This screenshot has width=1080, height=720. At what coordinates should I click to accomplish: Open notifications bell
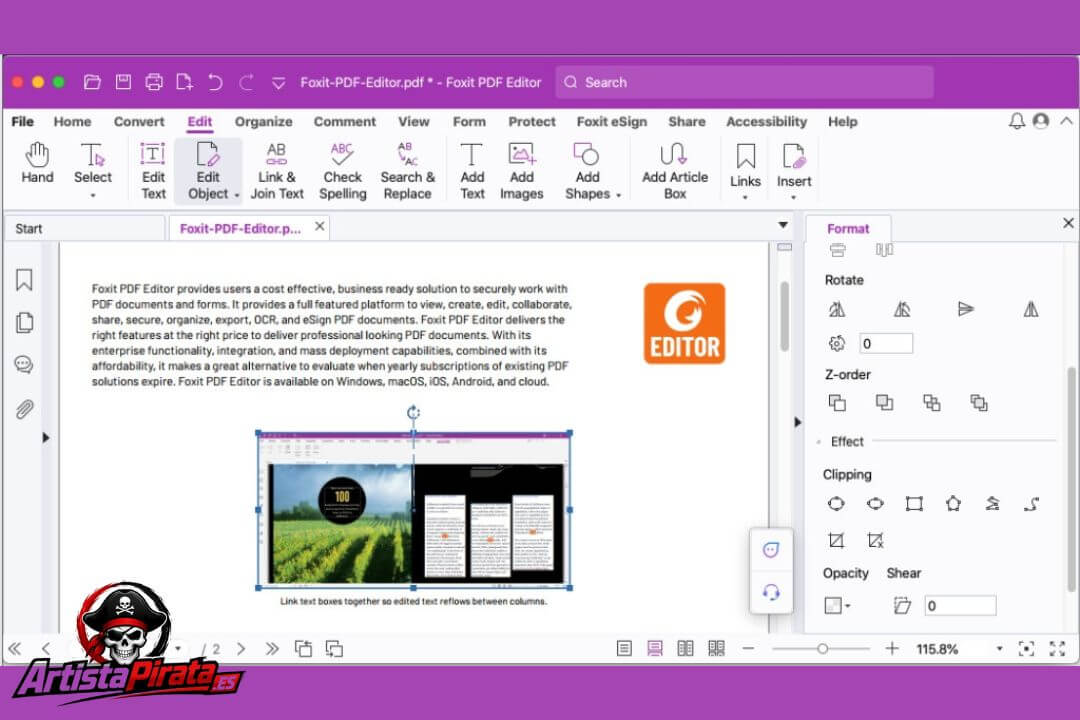(1017, 121)
